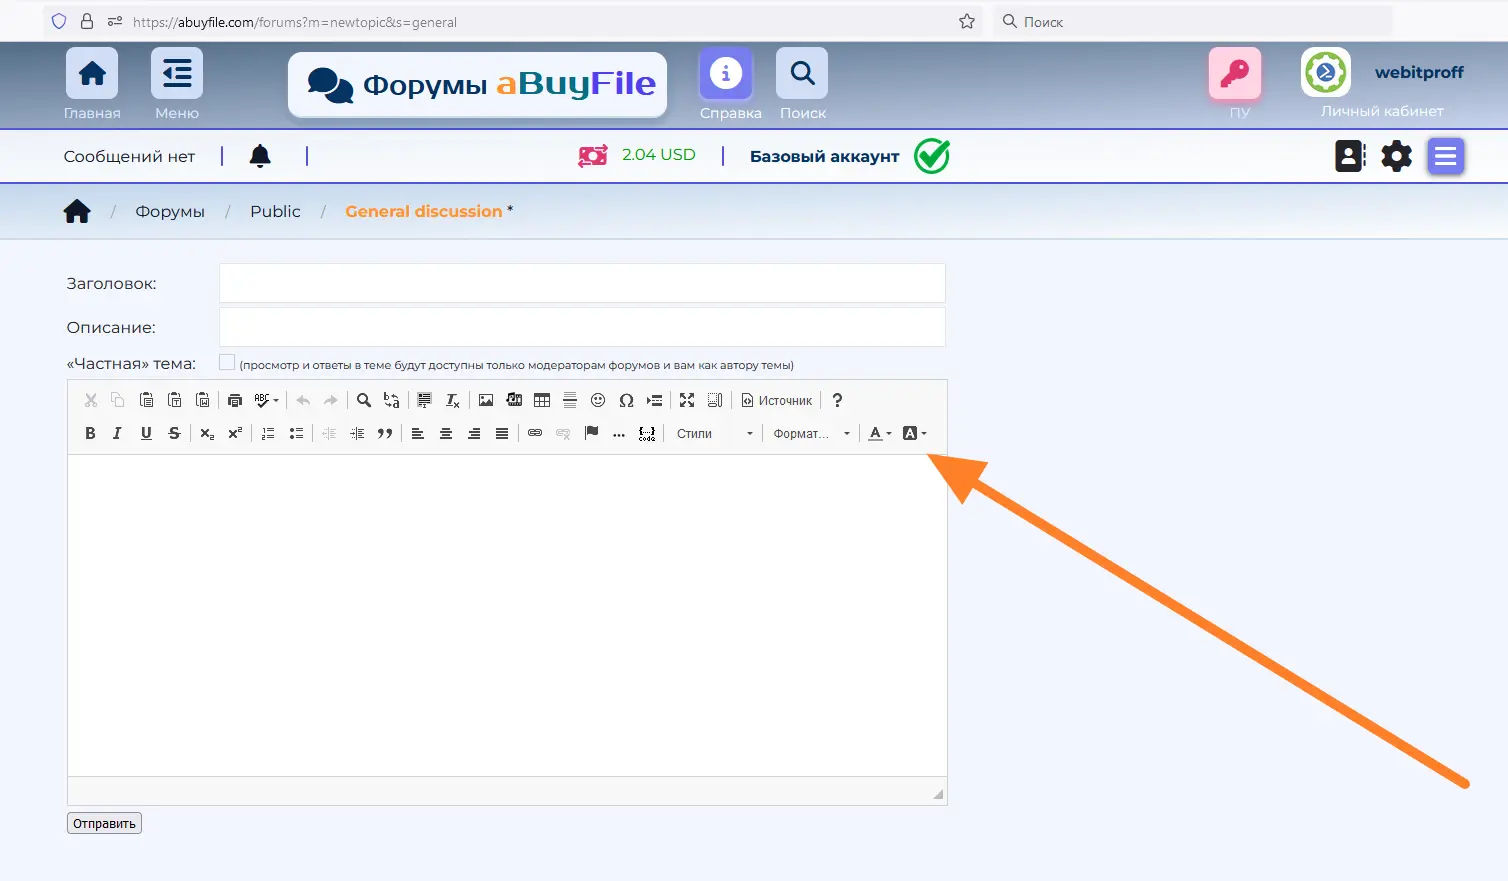The width and height of the screenshot is (1508, 881).
Task: Click Paste from Word icon
Action: [x=202, y=400]
